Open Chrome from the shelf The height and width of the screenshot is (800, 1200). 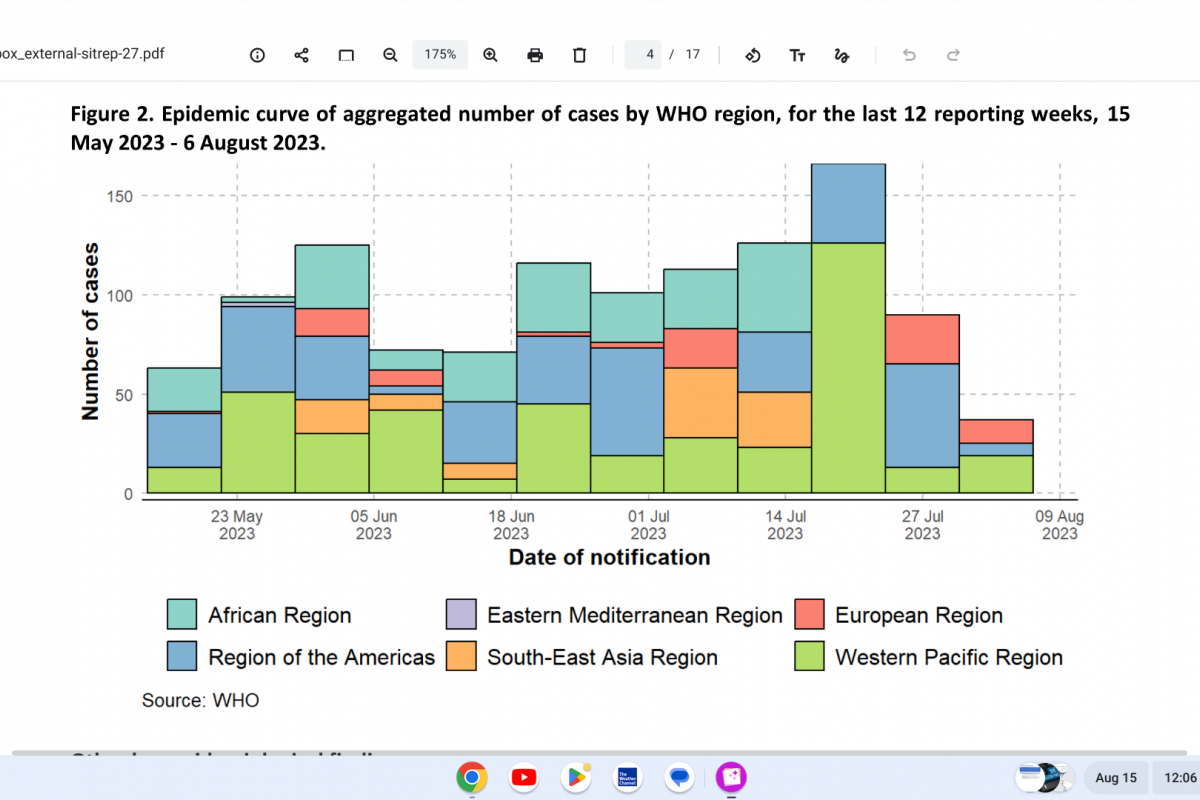click(x=472, y=776)
